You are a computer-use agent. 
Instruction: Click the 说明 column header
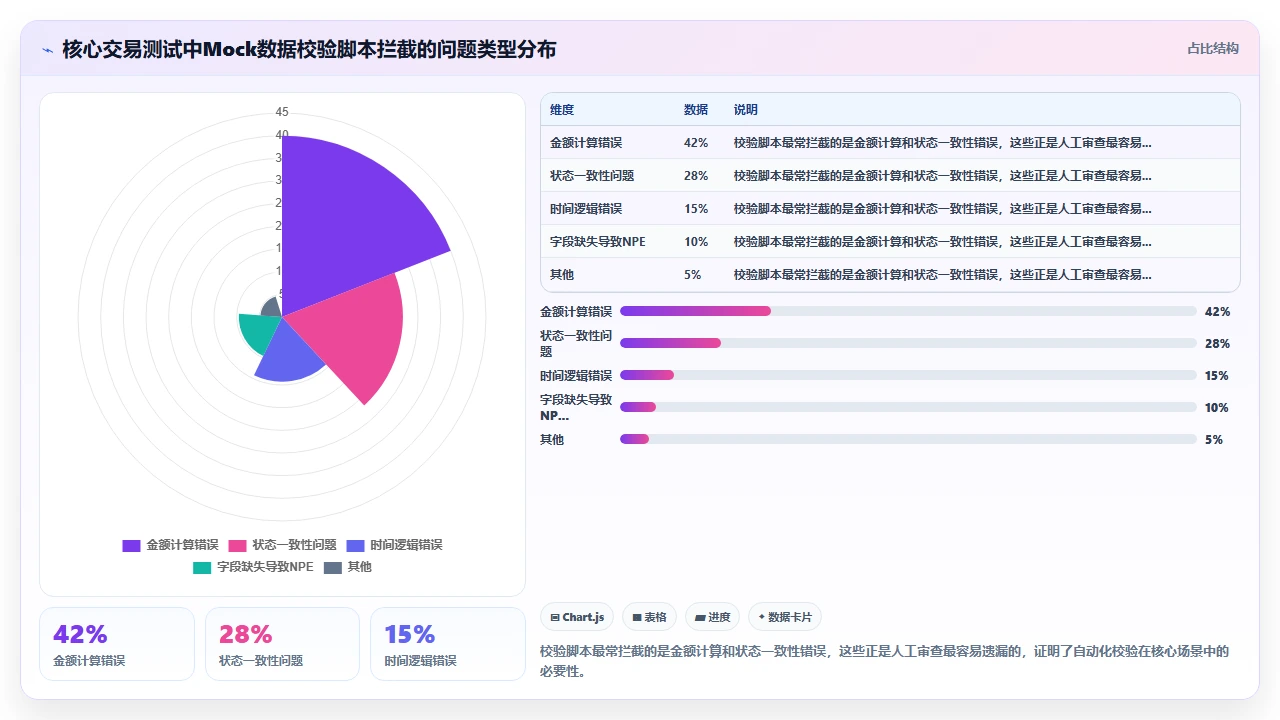[x=746, y=110]
